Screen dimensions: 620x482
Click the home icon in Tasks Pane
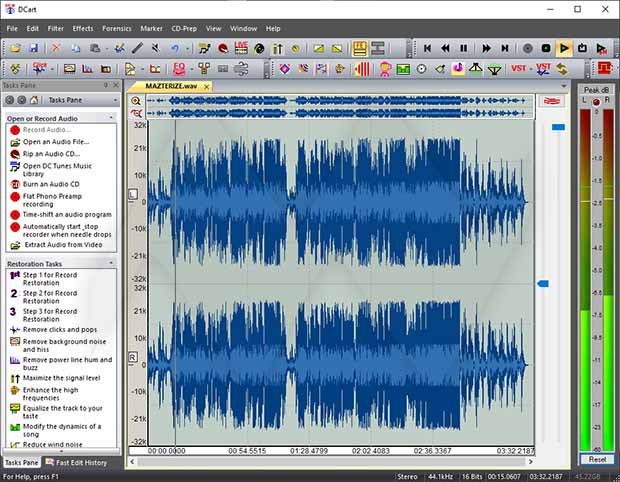(x=34, y=100)
